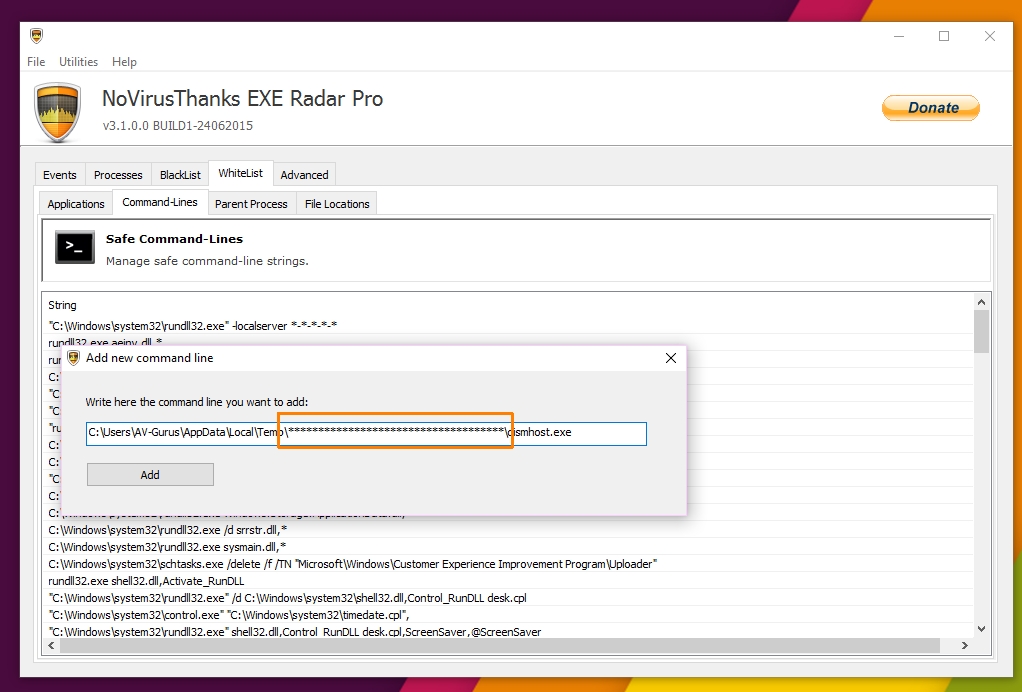This screenshot has height=692, width=1022.
Task: Select the schtasks.exe /delete Uploader row
Action: point(508,564)
